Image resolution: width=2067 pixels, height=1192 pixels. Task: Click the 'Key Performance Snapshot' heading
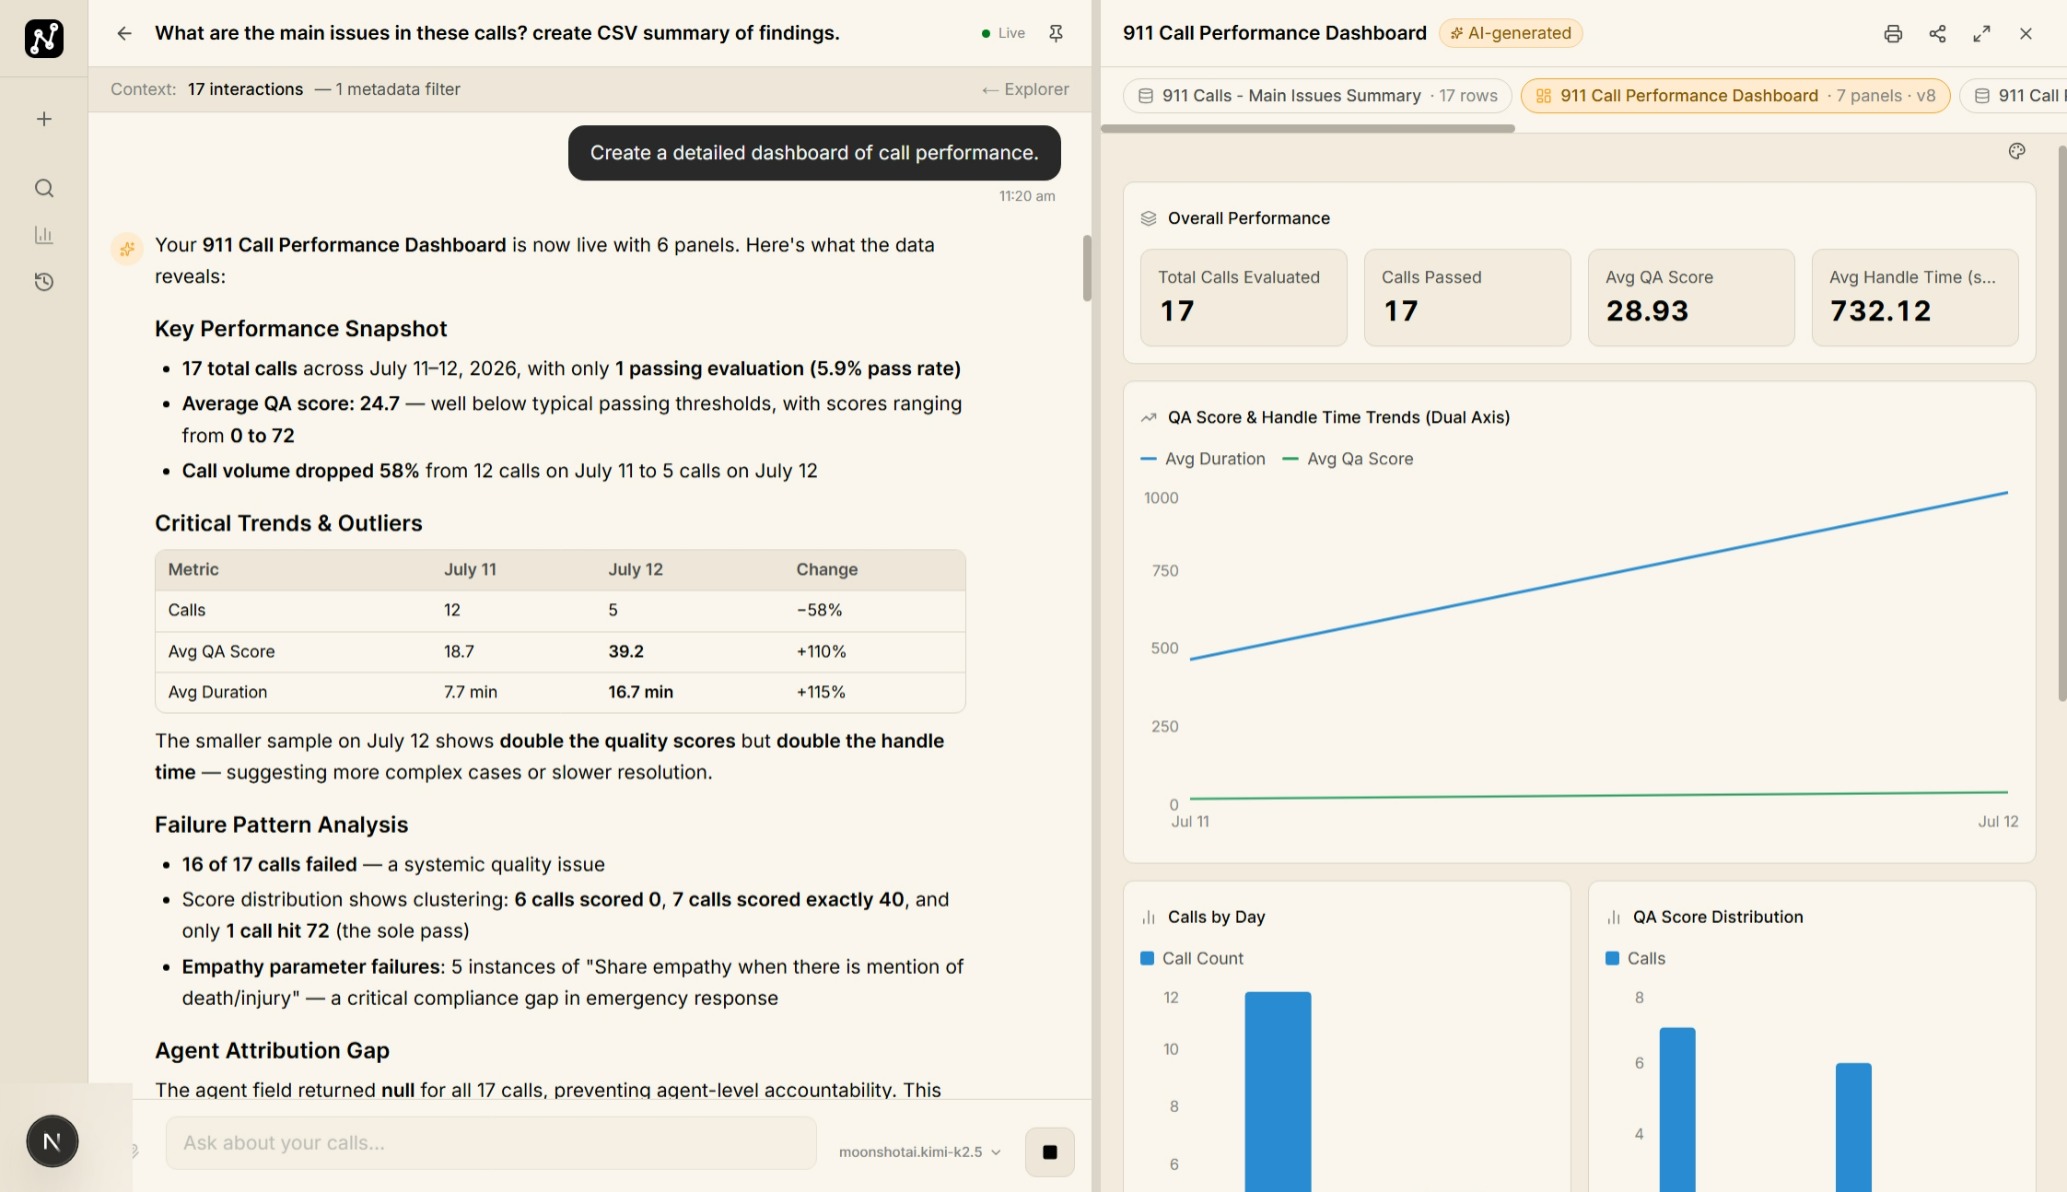[x=300, y=329]
